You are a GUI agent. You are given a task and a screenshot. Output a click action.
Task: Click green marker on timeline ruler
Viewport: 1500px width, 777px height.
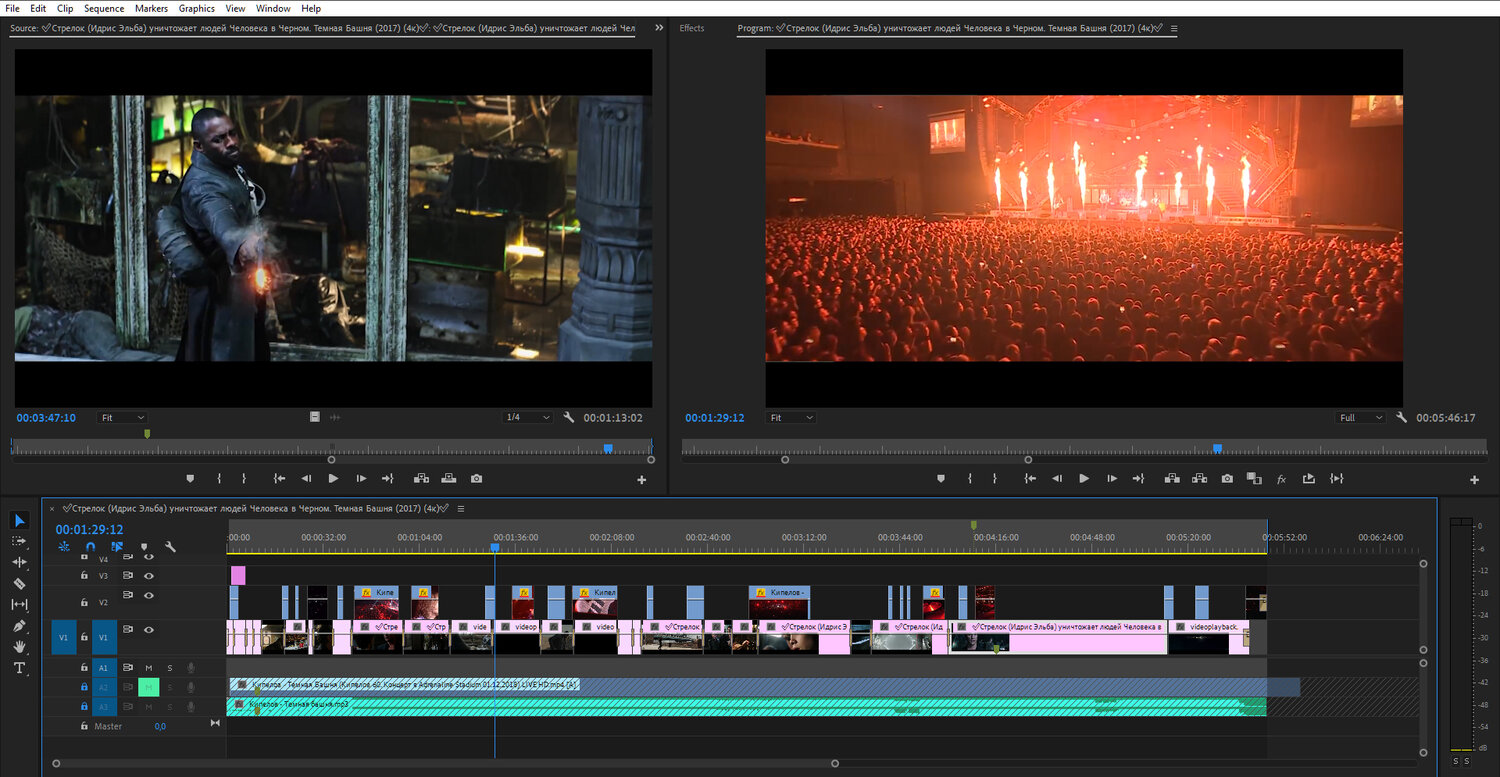tap(973, 525)
